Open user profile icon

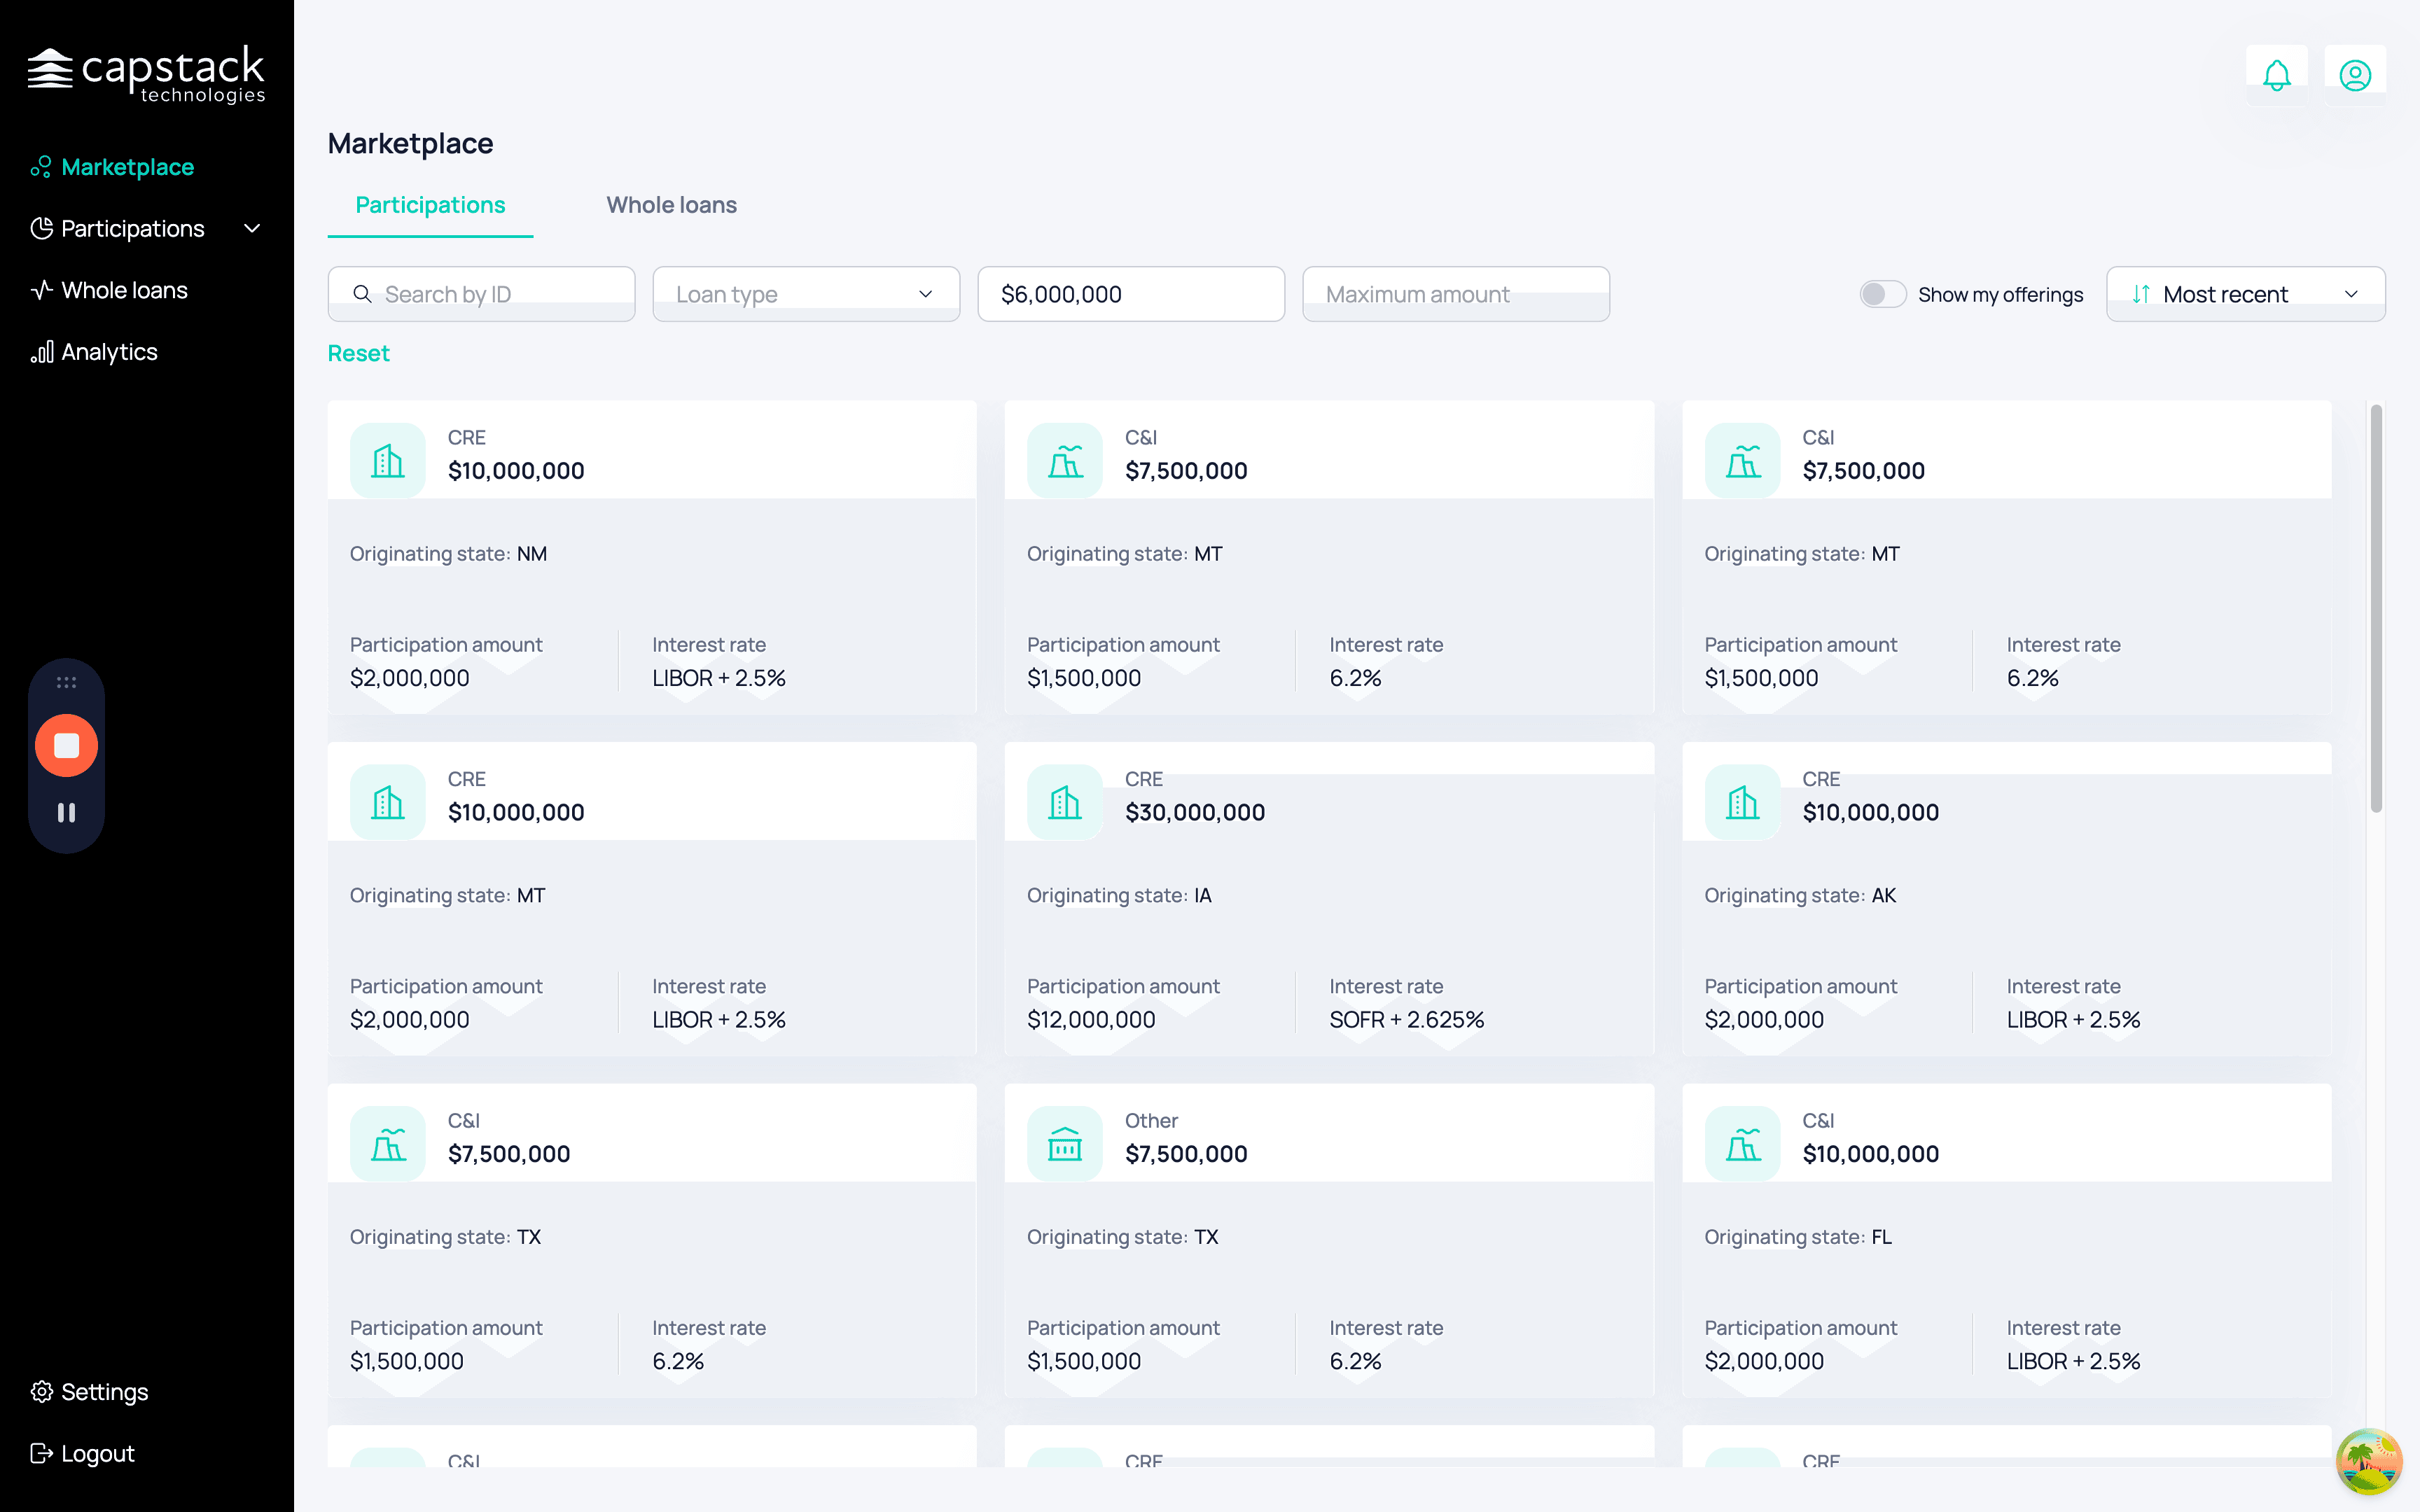click(2355, 75)
